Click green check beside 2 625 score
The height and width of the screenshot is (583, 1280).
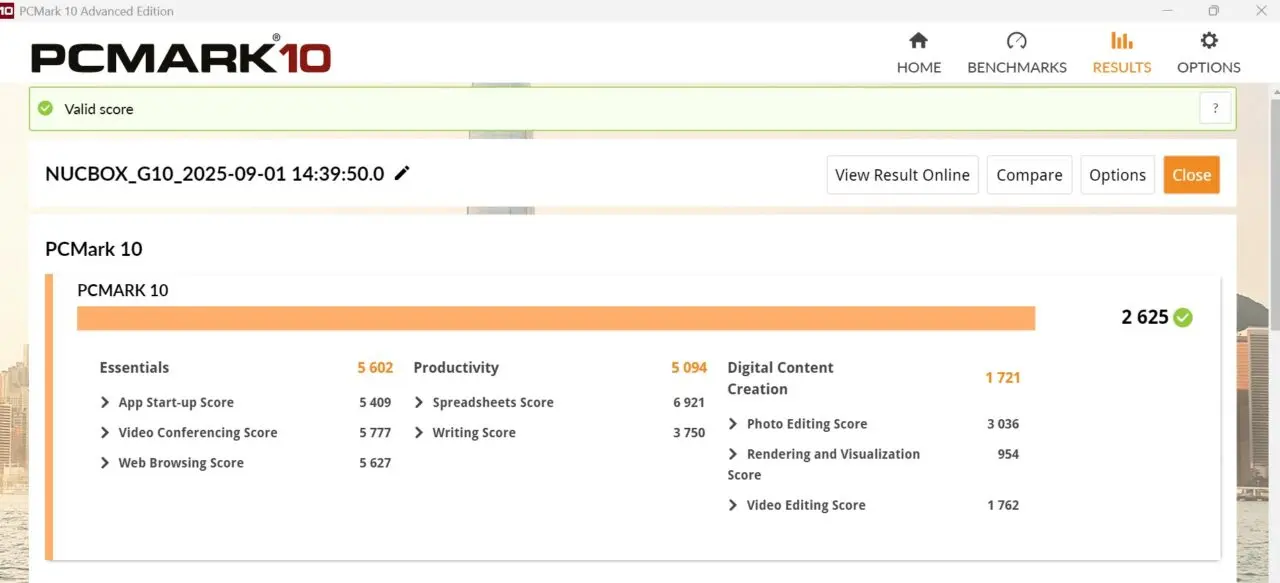[x=1183, y=318]
